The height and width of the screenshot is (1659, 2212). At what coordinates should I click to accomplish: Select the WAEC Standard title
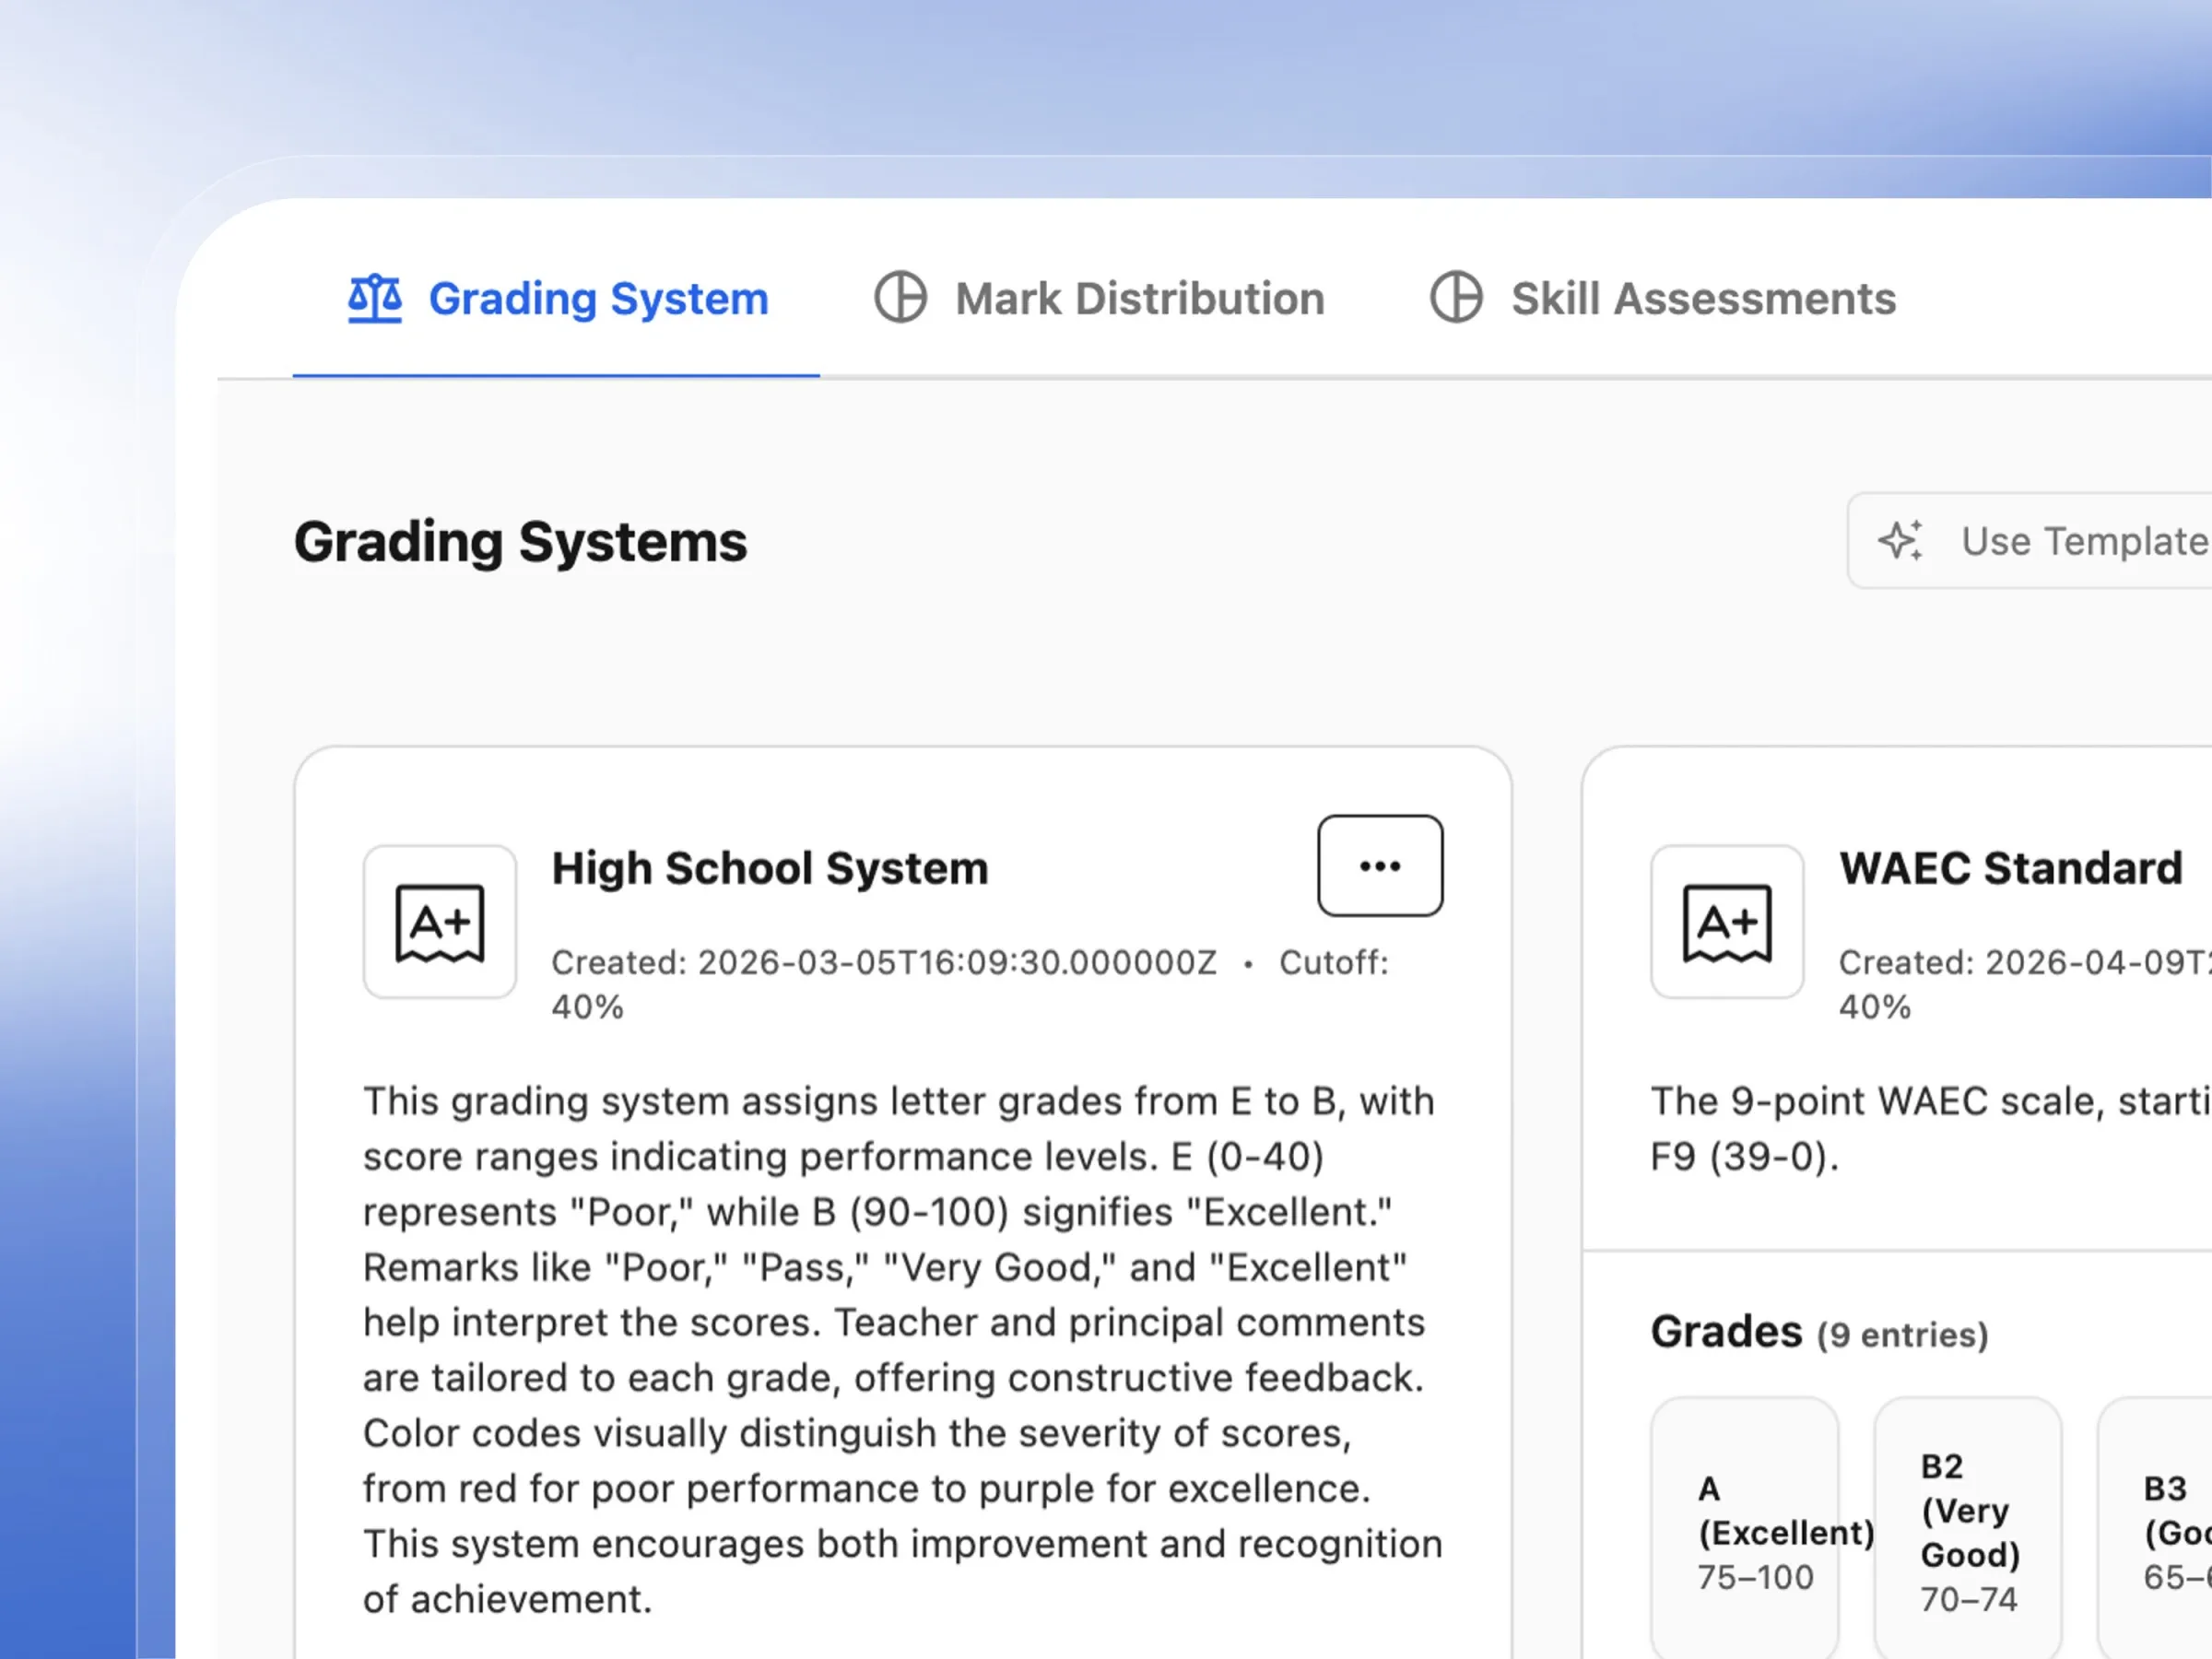[x=2011, y=868]
